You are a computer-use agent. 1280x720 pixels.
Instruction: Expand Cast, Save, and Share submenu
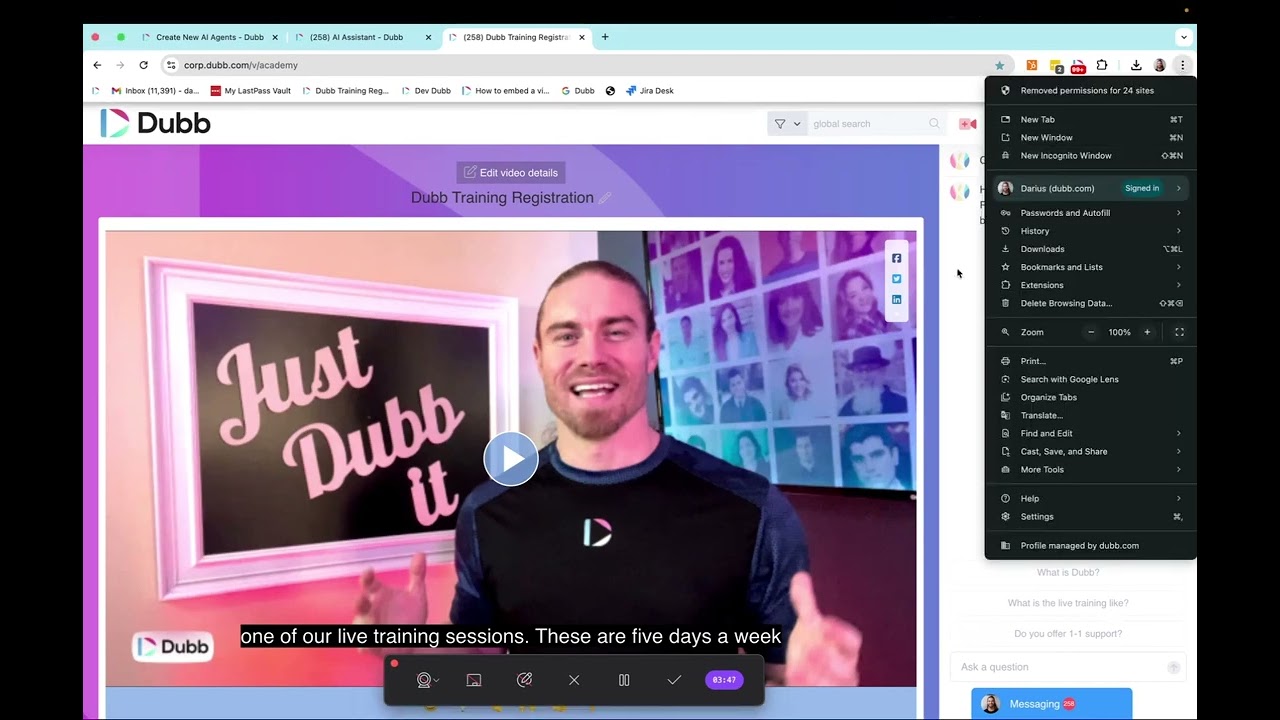point(1091,451)
